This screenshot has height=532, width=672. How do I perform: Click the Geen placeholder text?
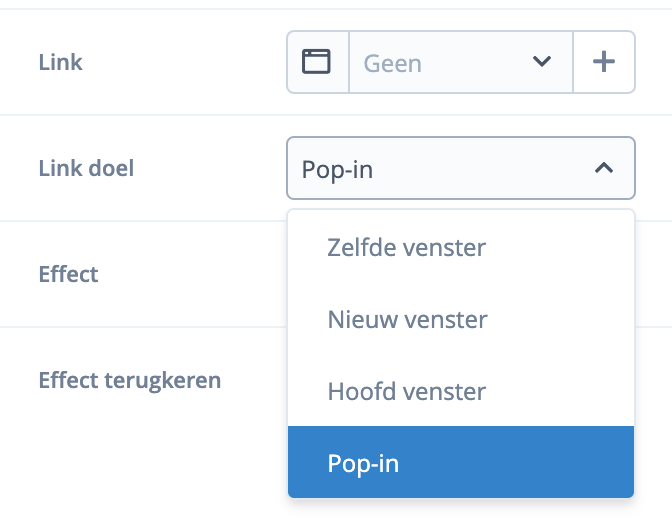pyautogui.click(x=392, y=63)
